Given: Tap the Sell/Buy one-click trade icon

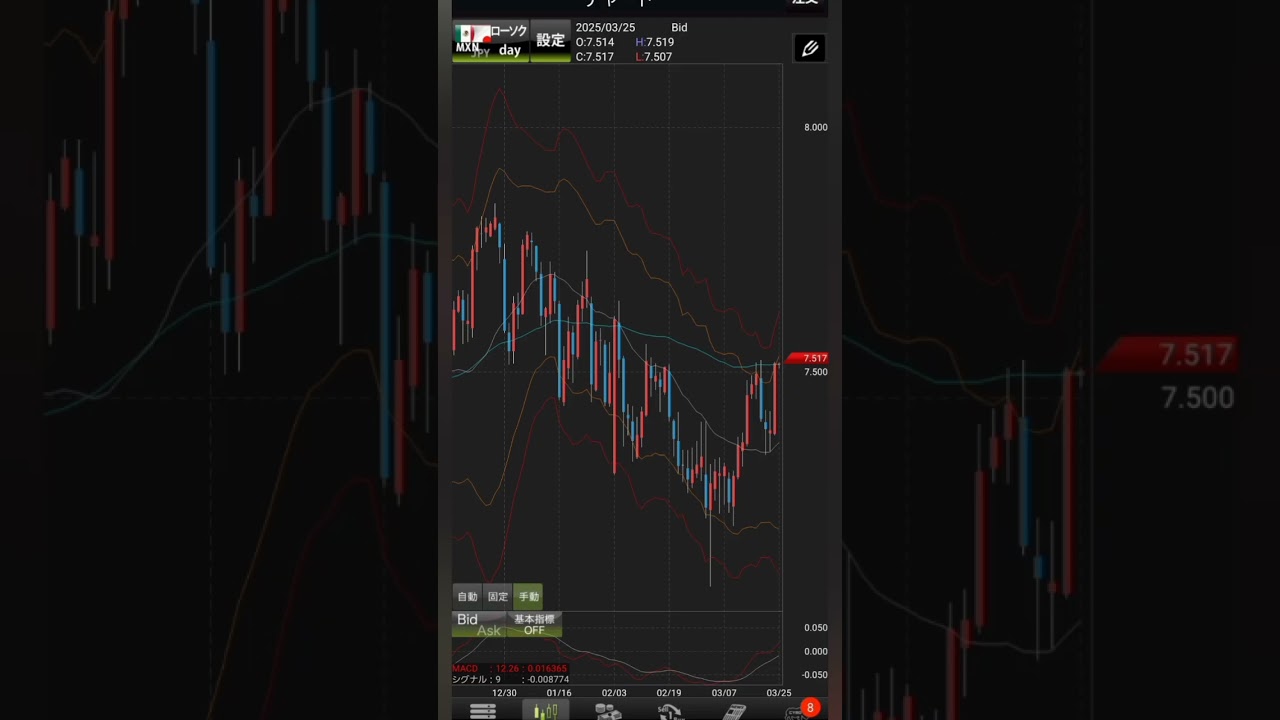Looking at the screenshot, I should pos(670,711).
